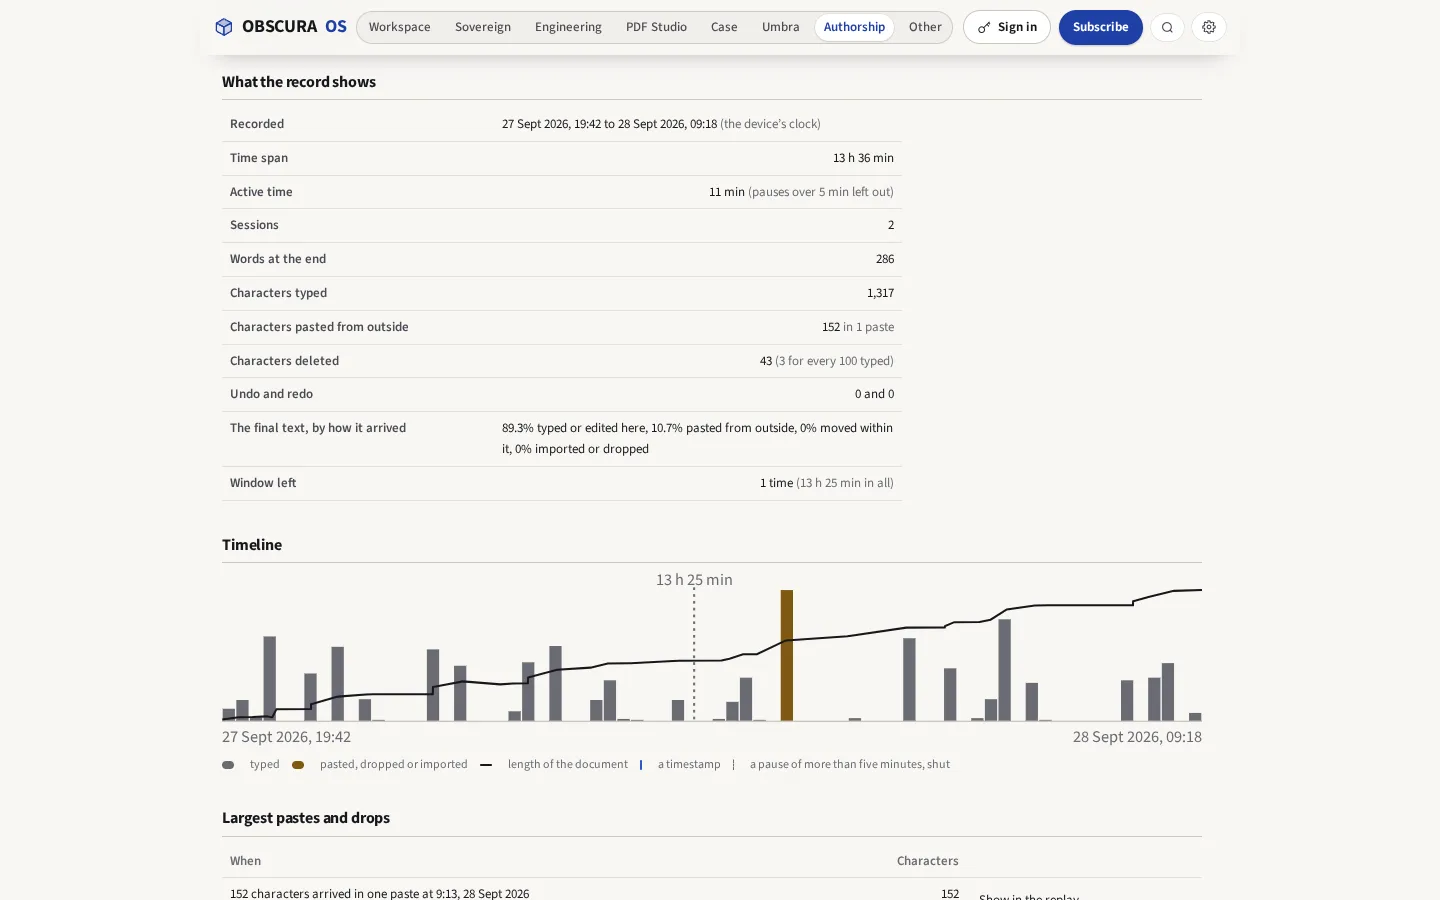
Task: Click the Active time value "11 min"
Action: point(727,192)
